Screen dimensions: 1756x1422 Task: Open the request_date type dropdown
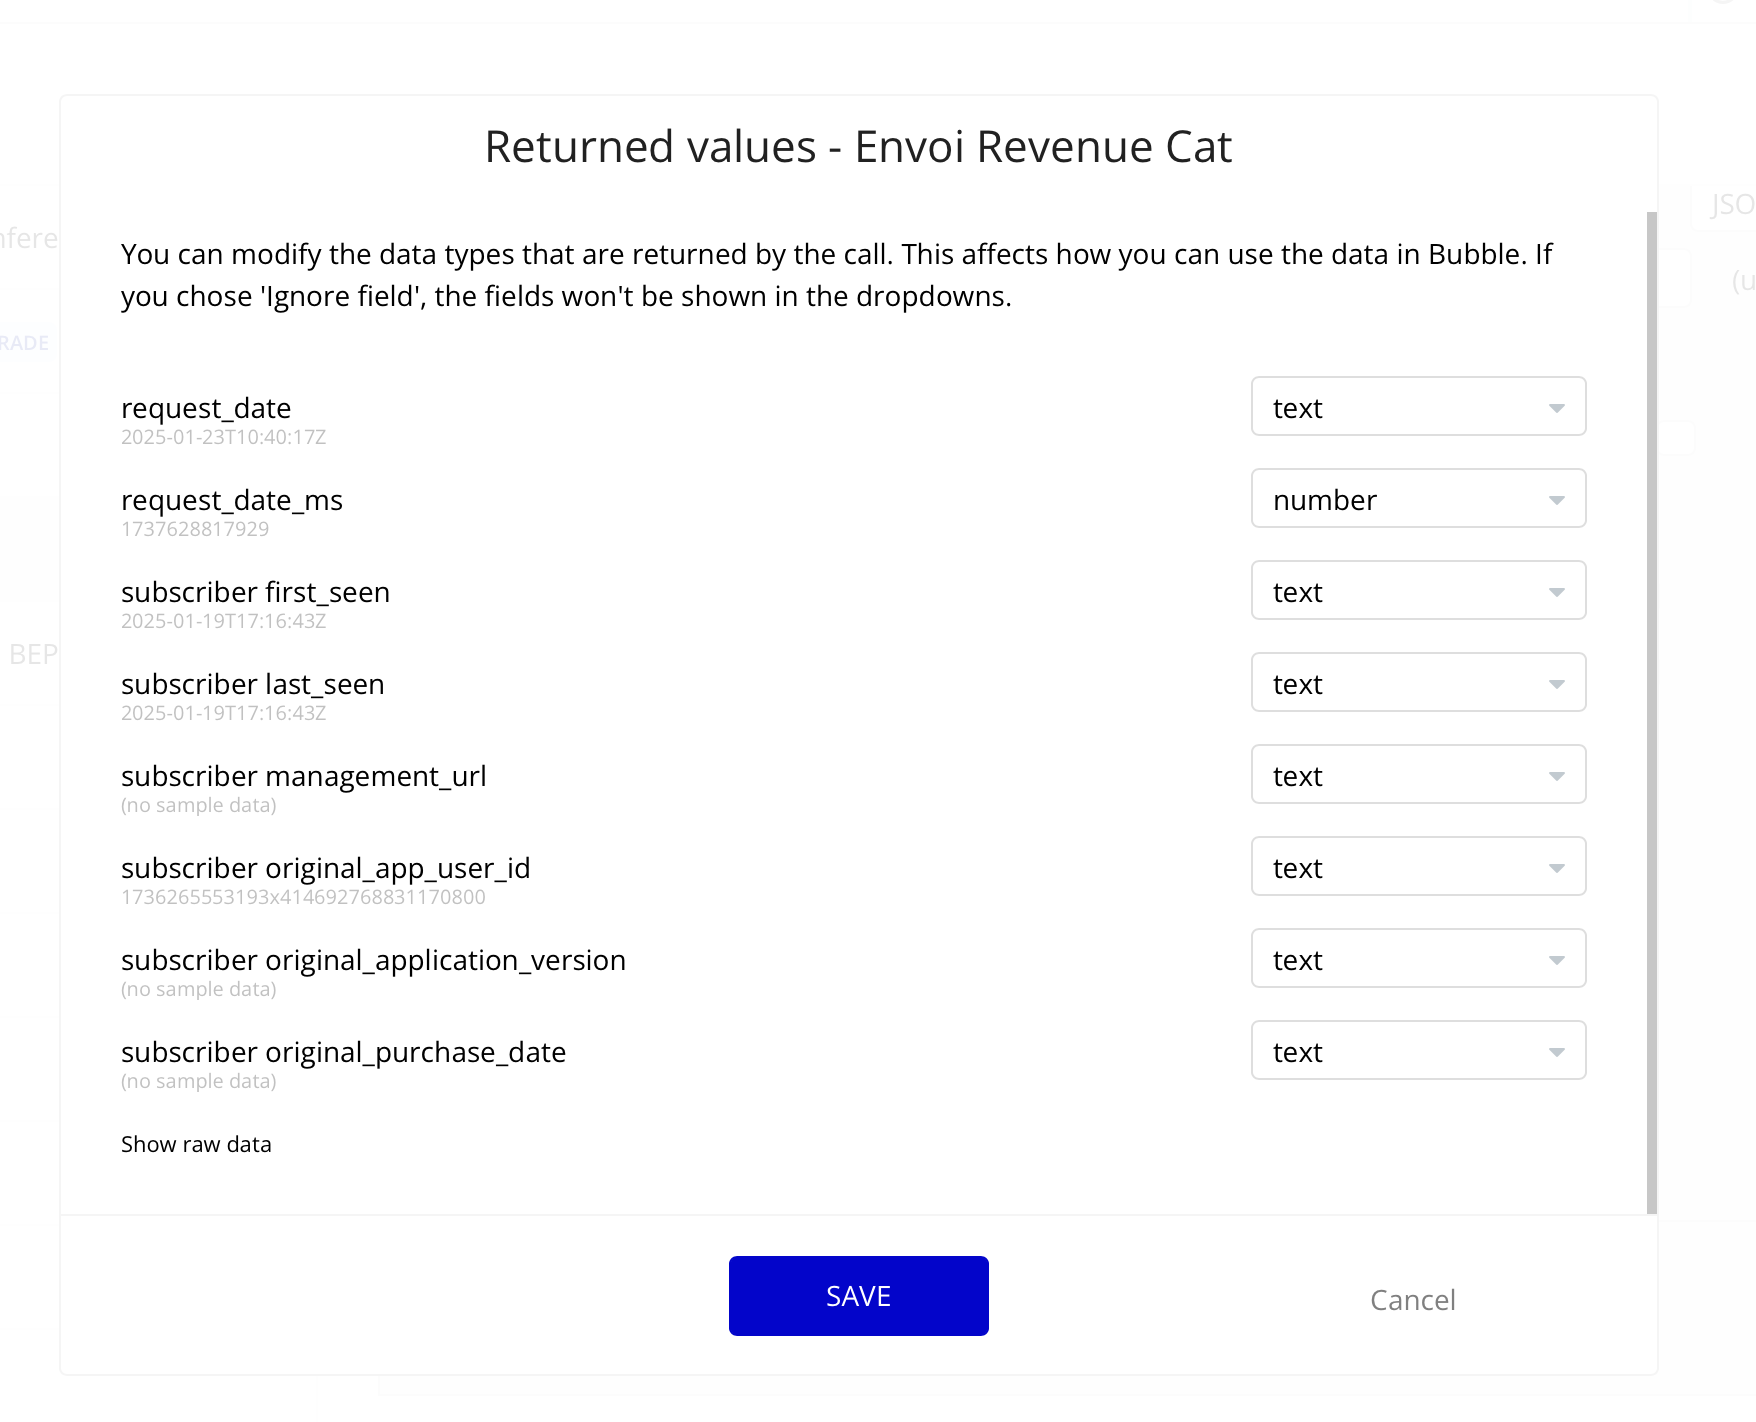[1418, 406]
